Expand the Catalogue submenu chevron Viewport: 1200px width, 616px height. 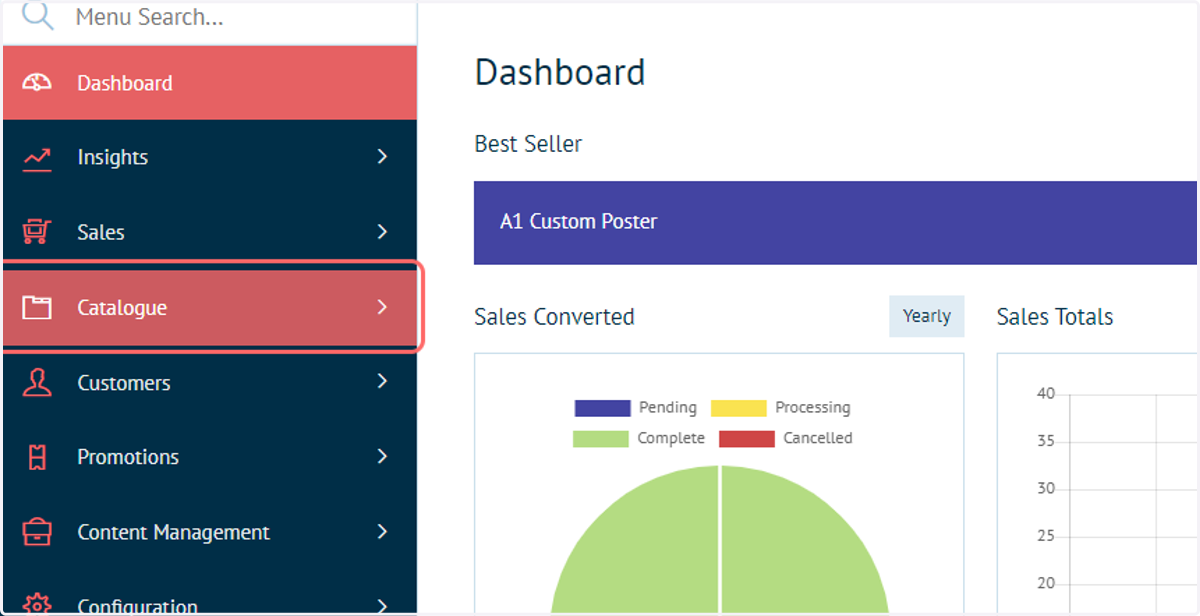pos(382,307)
